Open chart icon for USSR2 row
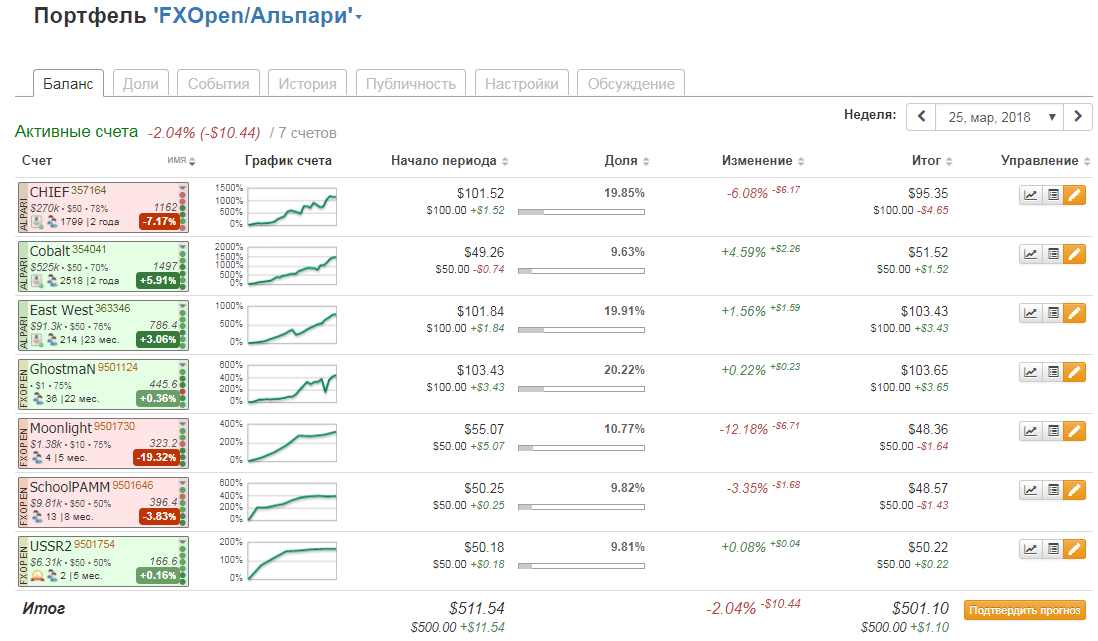 pos(1030,550)
